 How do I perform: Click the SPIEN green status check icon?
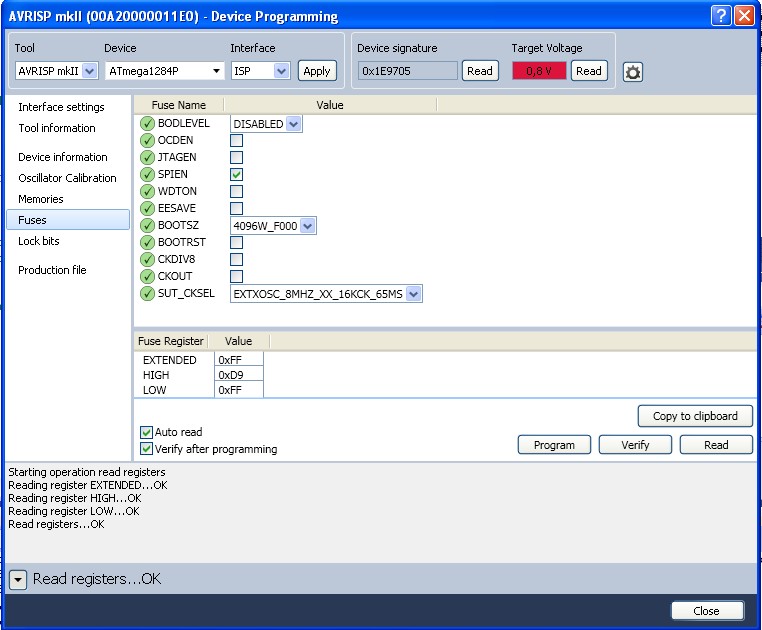(147, 175)
